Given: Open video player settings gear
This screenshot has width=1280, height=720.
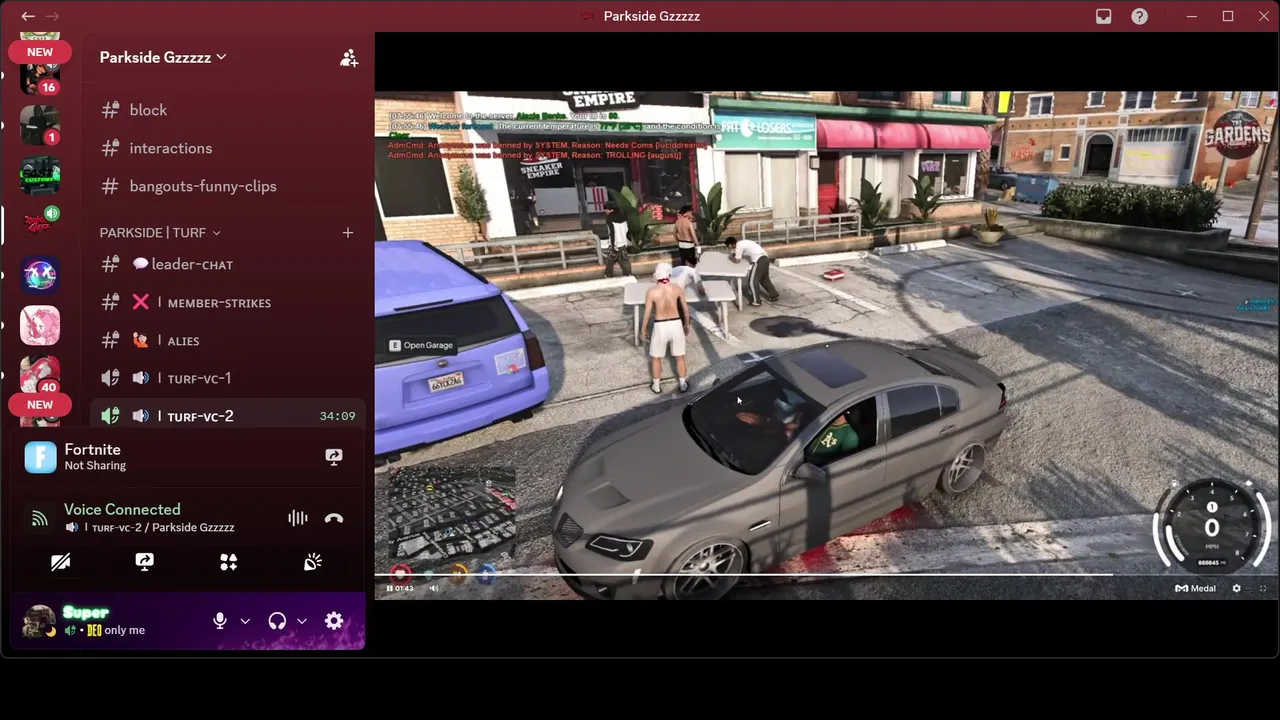Looking at the screenshot, I should (1237, 588).
